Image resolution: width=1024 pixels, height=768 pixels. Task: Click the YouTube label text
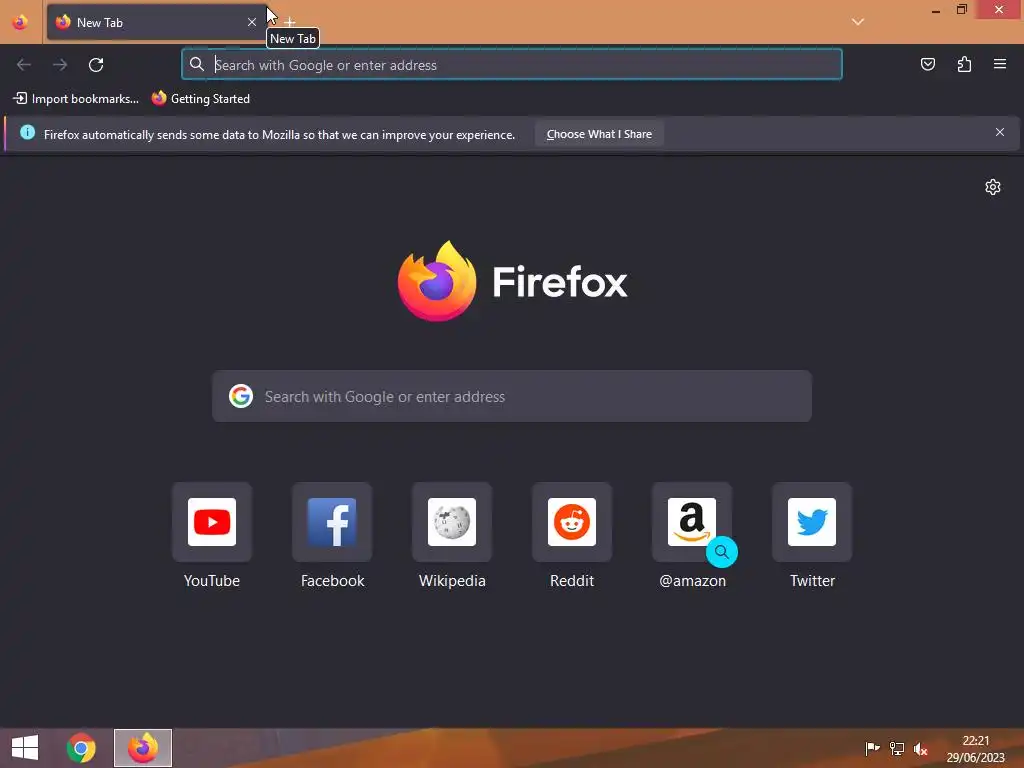[x=212, y=581]
